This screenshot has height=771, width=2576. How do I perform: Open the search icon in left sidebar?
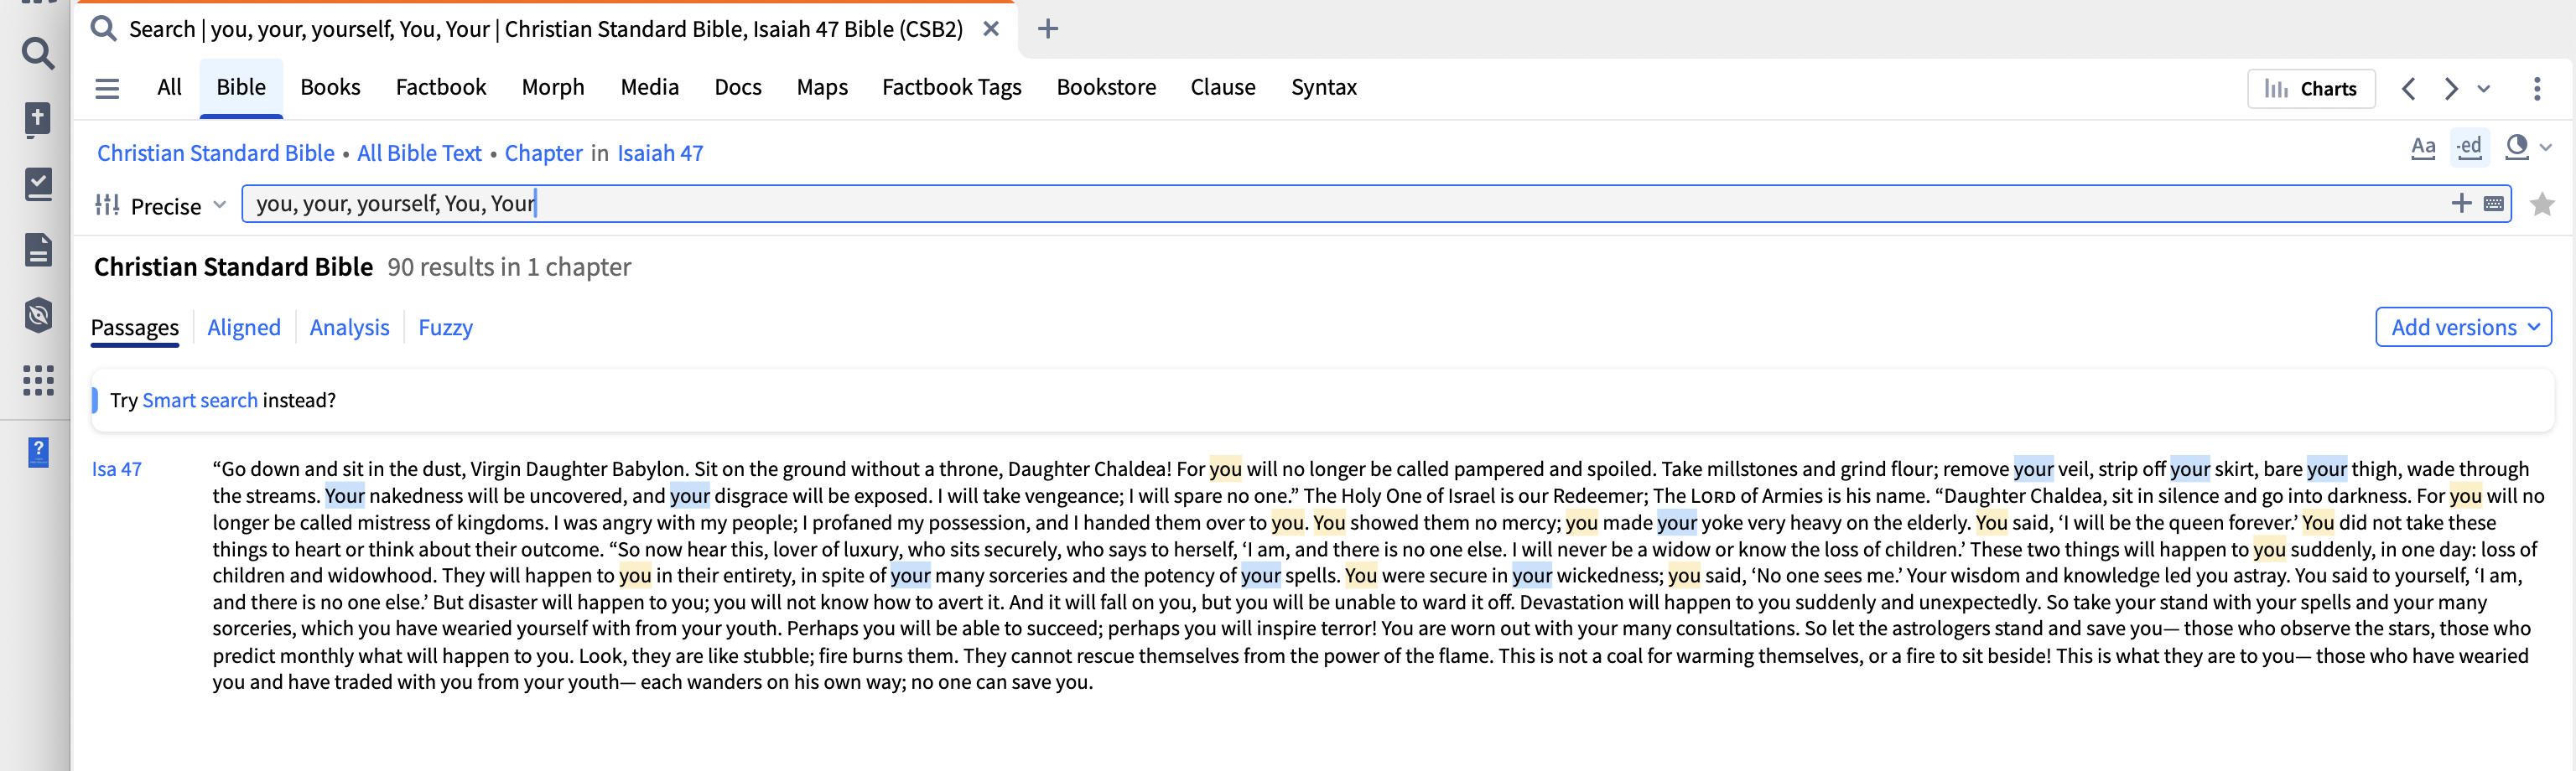coord(38,53)
